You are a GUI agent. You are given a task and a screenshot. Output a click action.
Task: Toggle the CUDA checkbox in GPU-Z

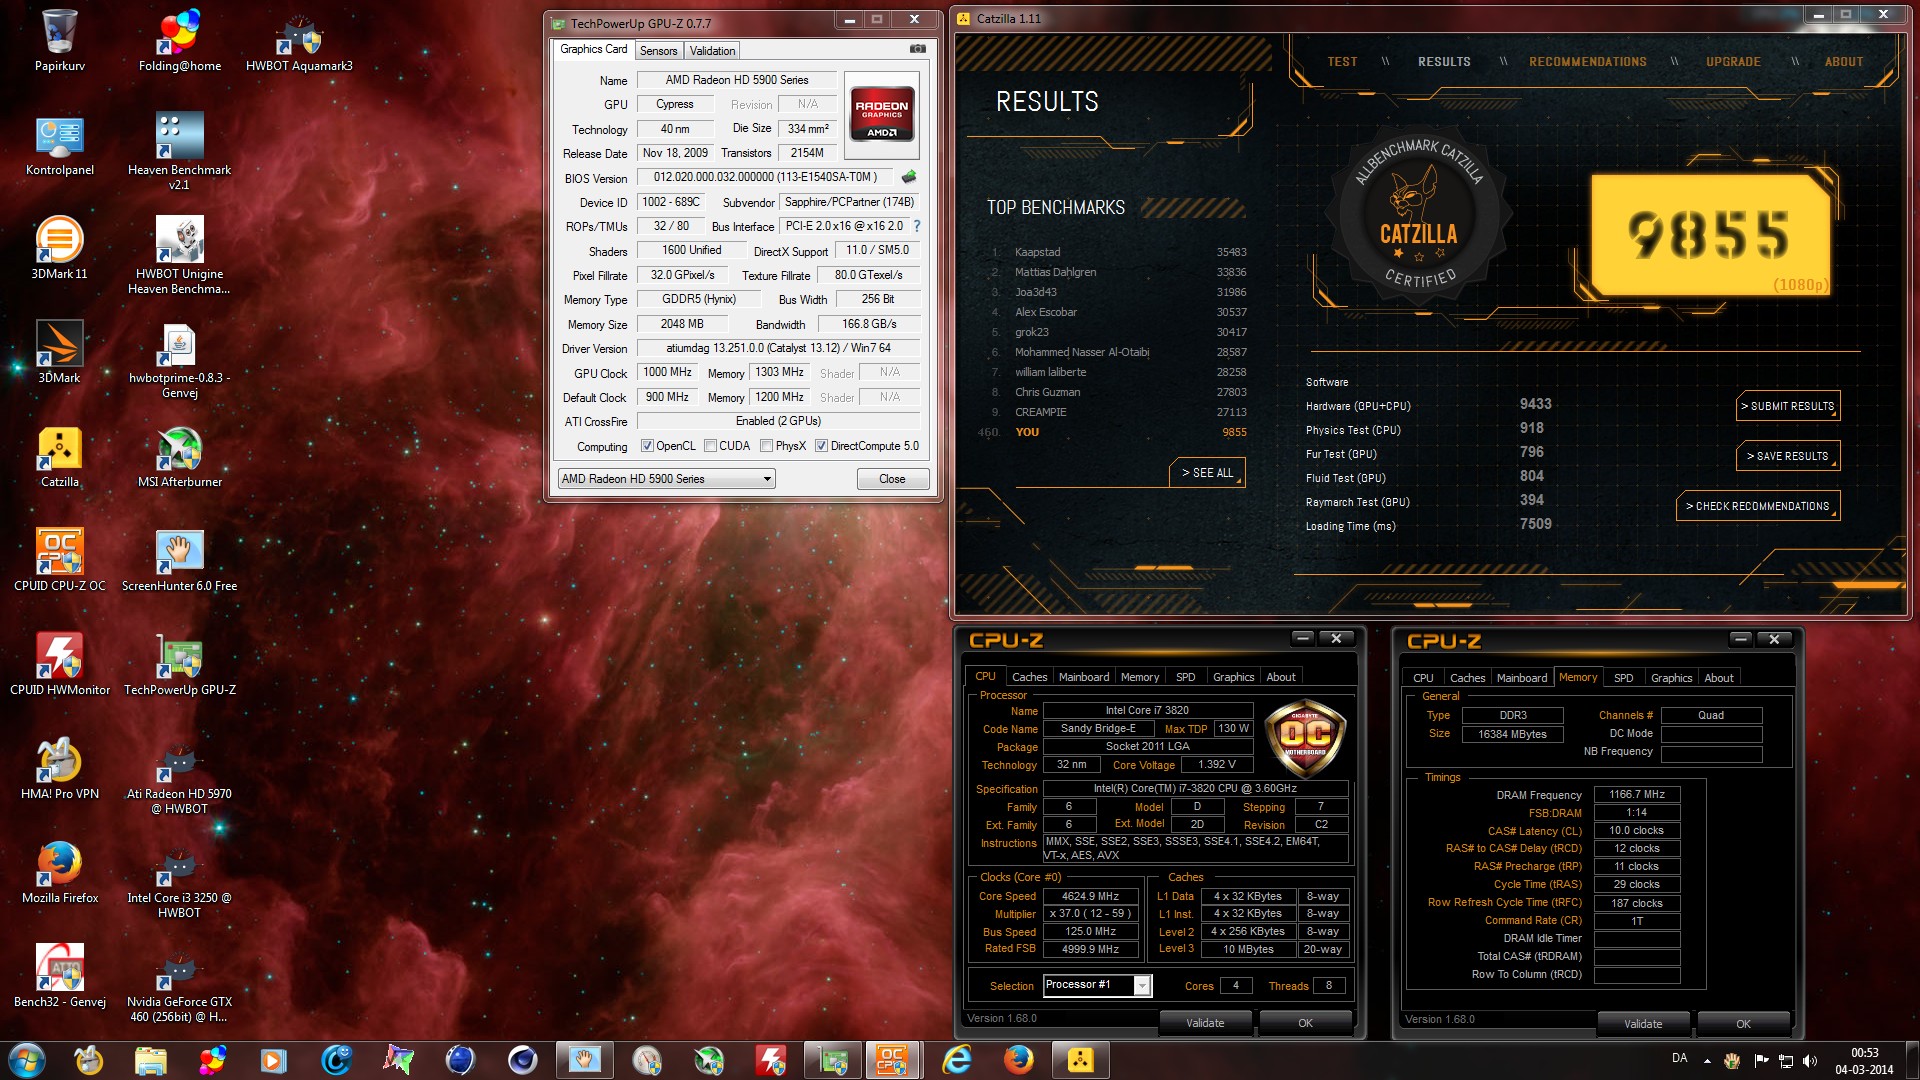(710, 446)
